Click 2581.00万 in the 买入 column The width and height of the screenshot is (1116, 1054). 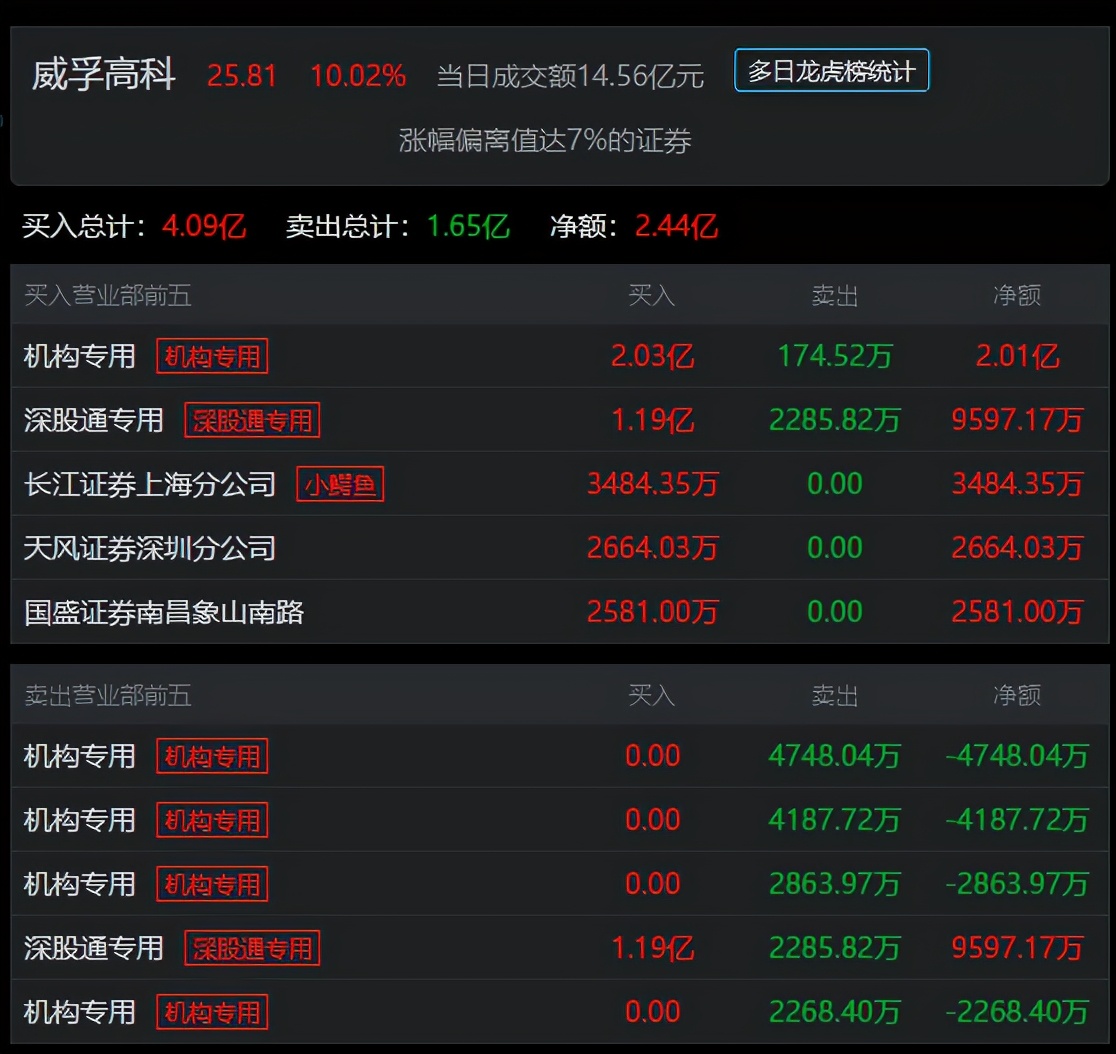pyautogui.click(x=653, y=612)
